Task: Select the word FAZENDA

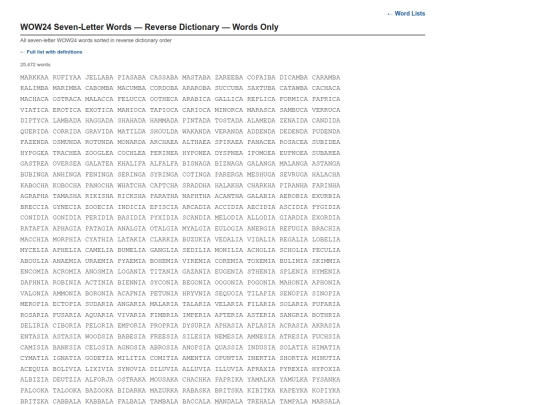Action: [34, 142]
